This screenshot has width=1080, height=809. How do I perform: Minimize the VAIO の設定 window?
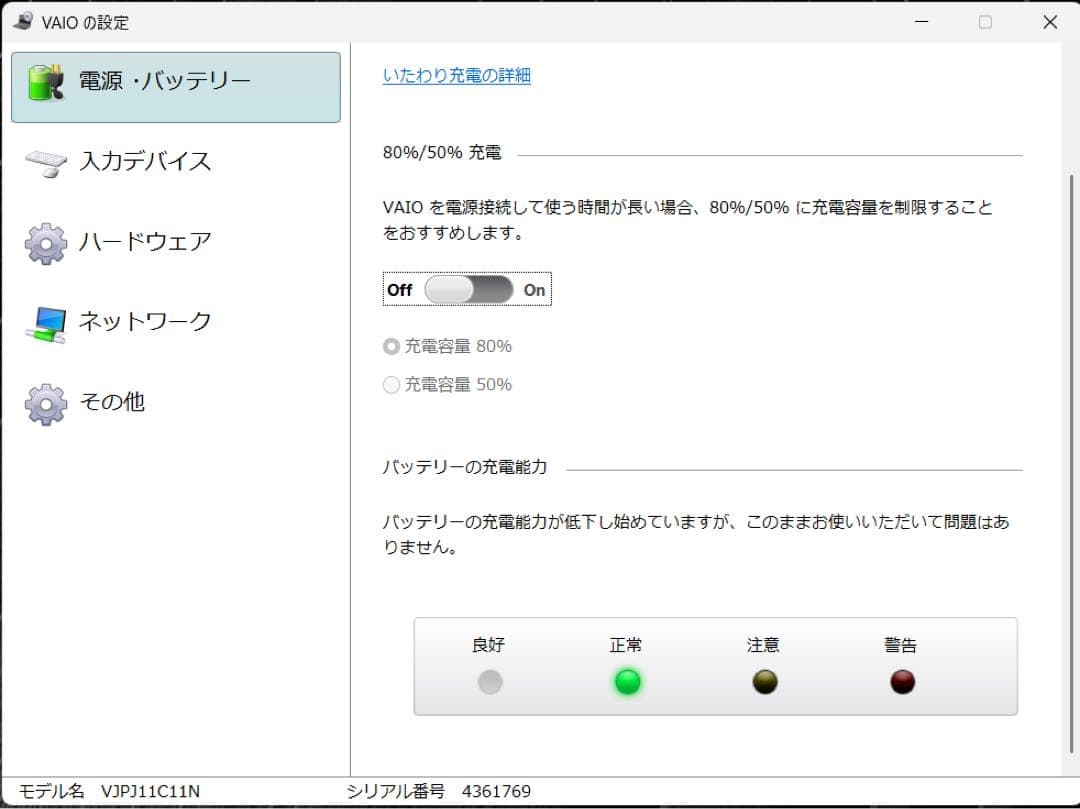click(922, 22)
